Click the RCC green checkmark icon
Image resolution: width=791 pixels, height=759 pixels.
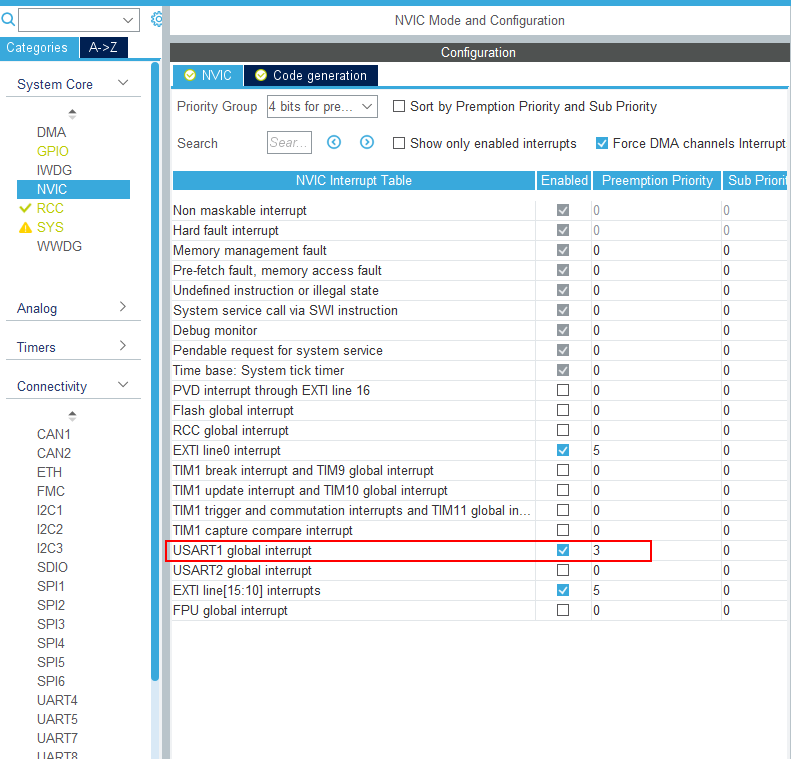coord(25,208)
